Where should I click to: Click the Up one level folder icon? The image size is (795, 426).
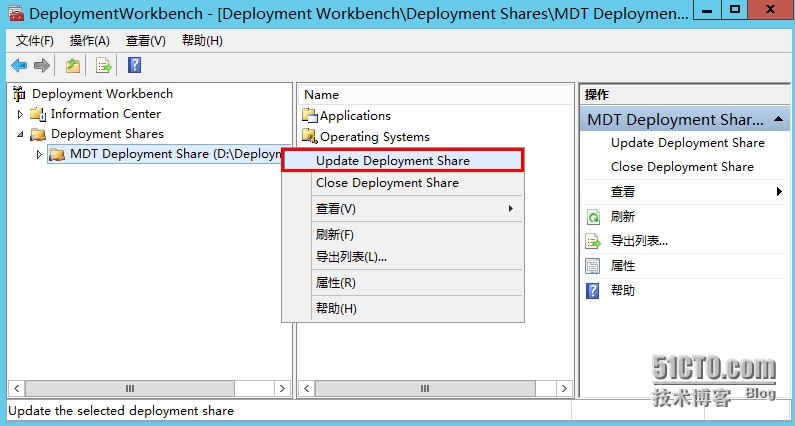(x=73, y=65)
